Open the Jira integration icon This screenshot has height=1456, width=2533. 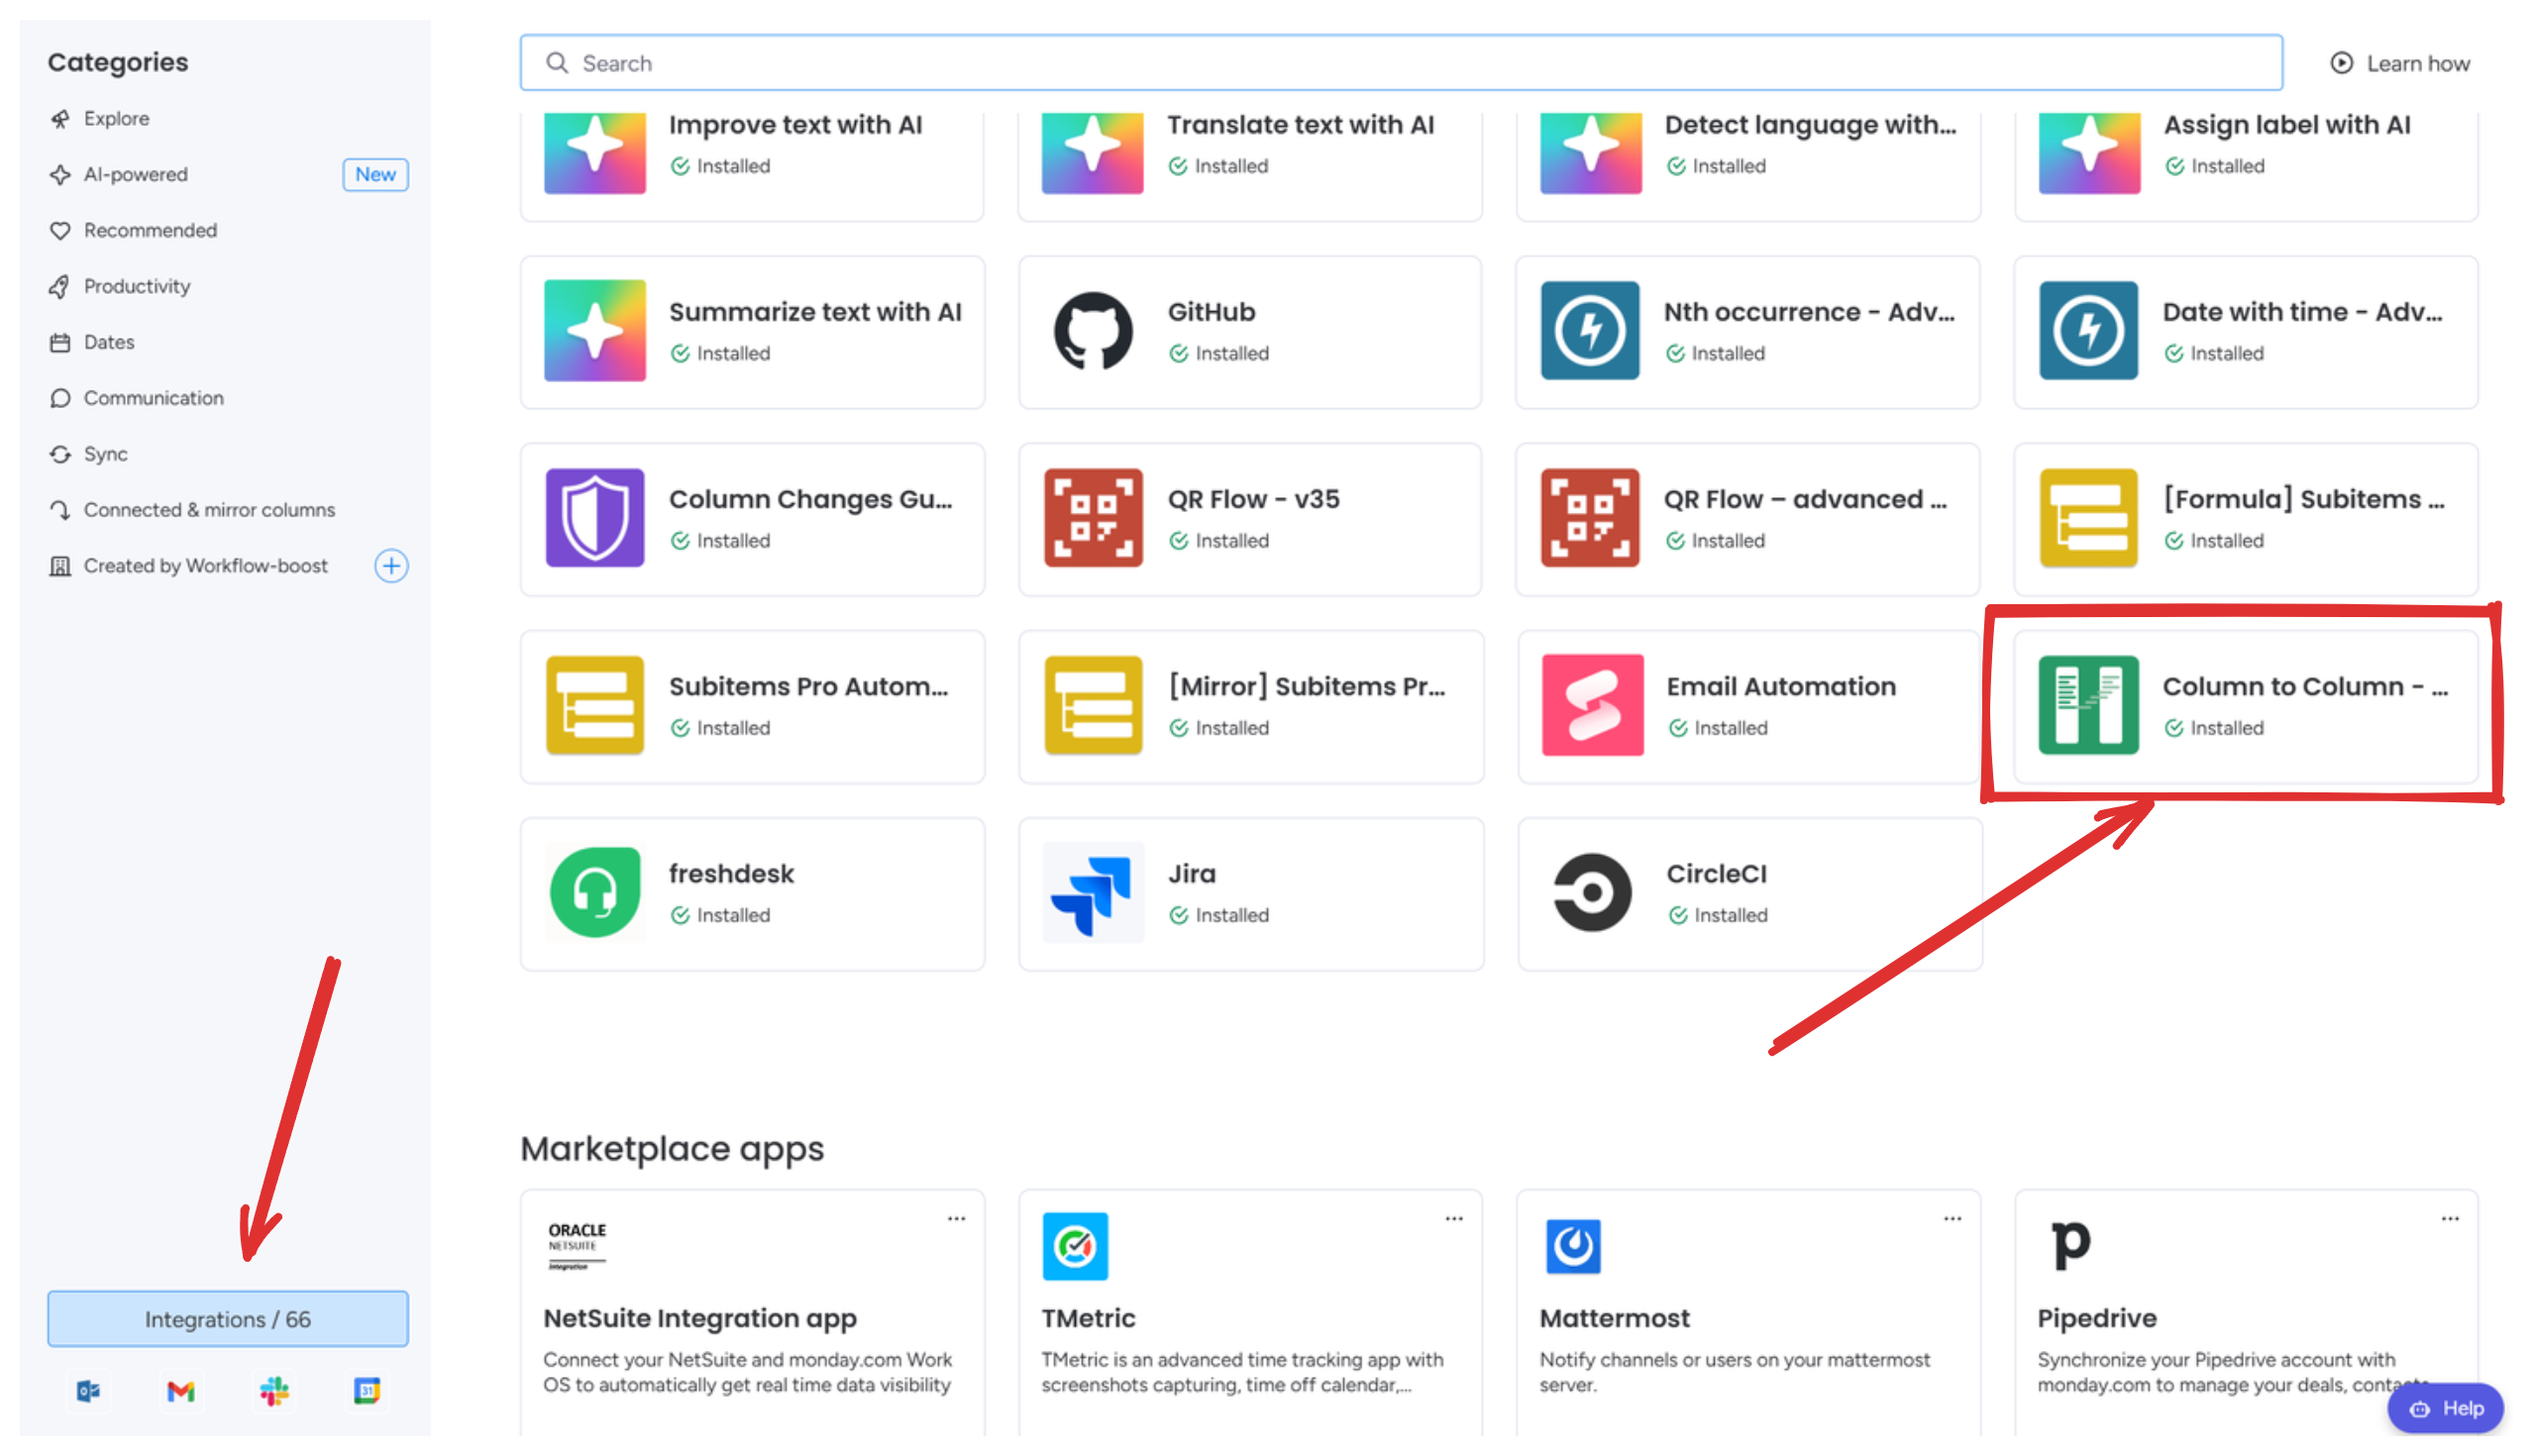(1092, 893)
